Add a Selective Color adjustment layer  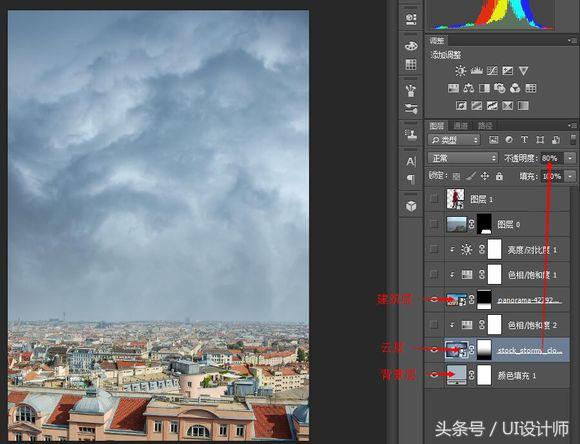[508, 106]
